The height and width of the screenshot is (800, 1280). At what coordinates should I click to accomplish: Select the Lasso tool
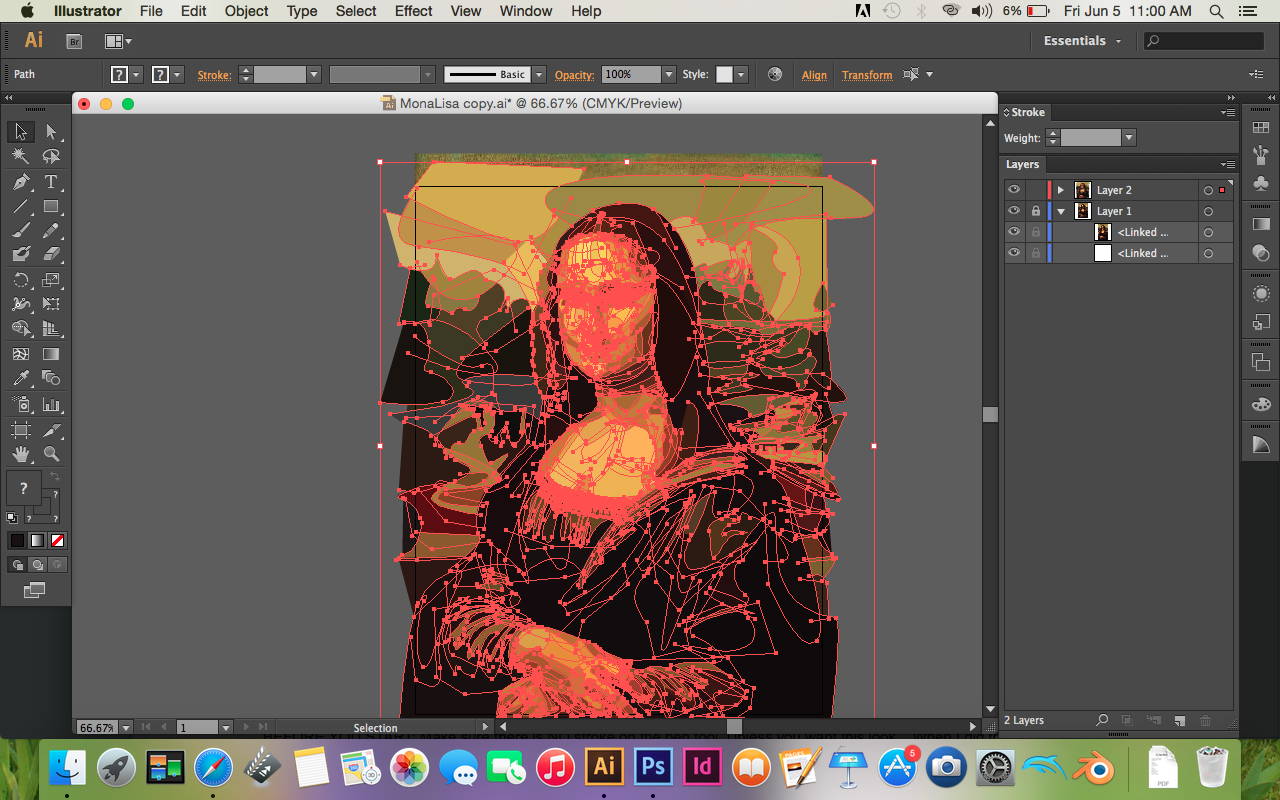[x=51, y=157]
